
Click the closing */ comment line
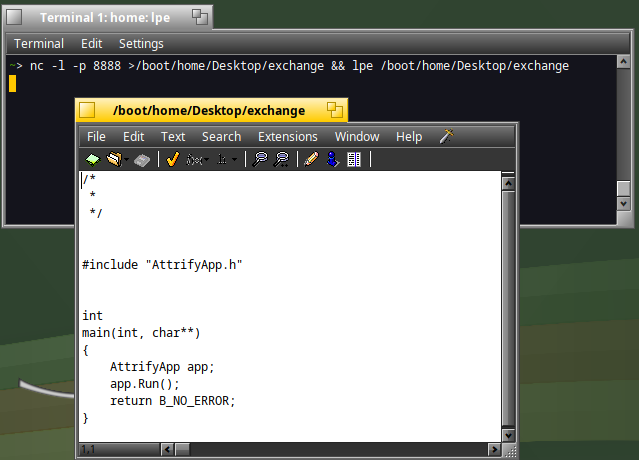[x=96, y=212]
